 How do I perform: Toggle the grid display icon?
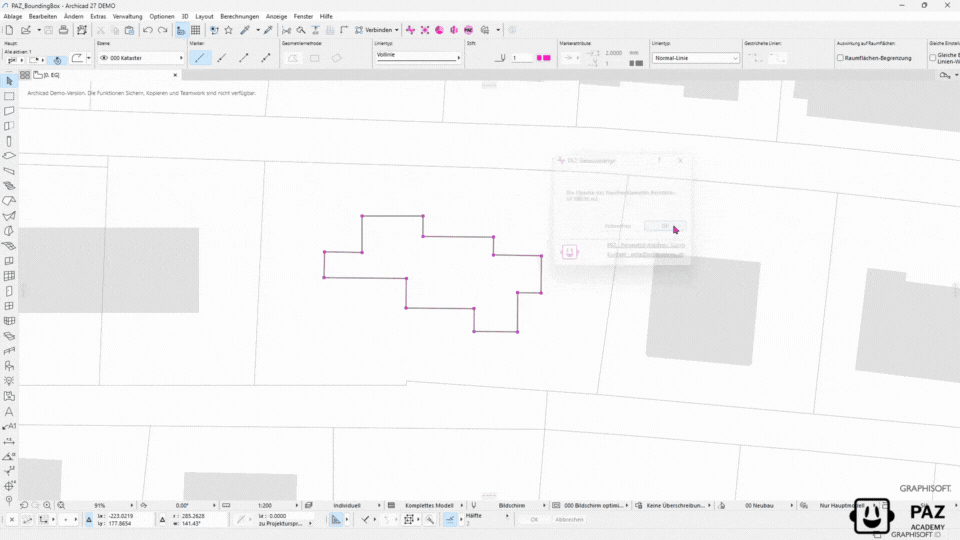click(195, 30)
